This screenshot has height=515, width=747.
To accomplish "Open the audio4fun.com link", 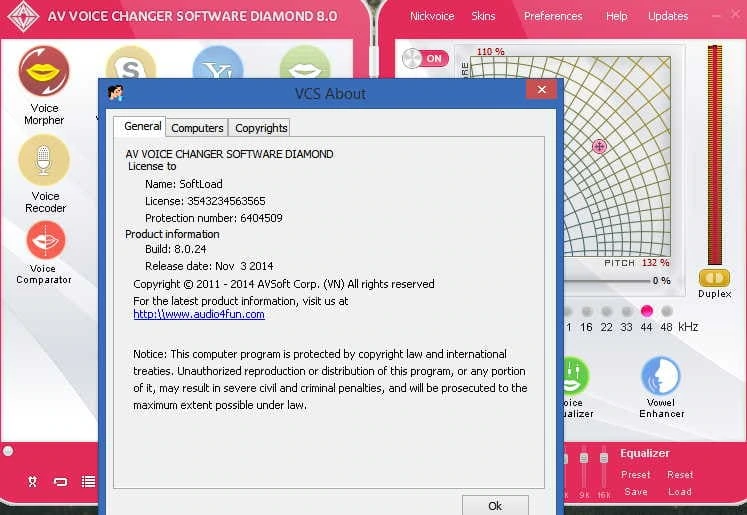I will click(x=199, y=314).
